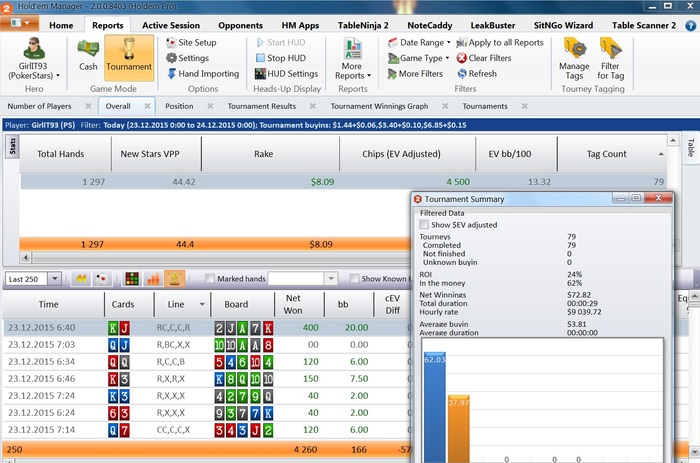Expand the Date Range dropdown
The image size is (700, 463).
coord(449,43)
